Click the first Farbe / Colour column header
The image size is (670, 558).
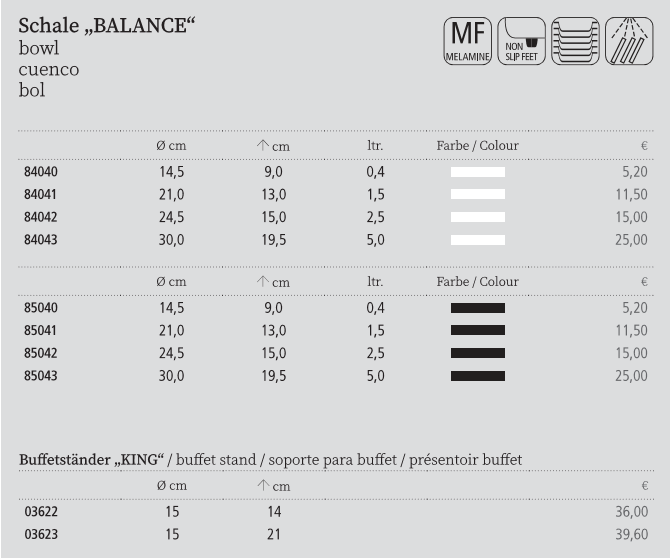click(477, 146)
